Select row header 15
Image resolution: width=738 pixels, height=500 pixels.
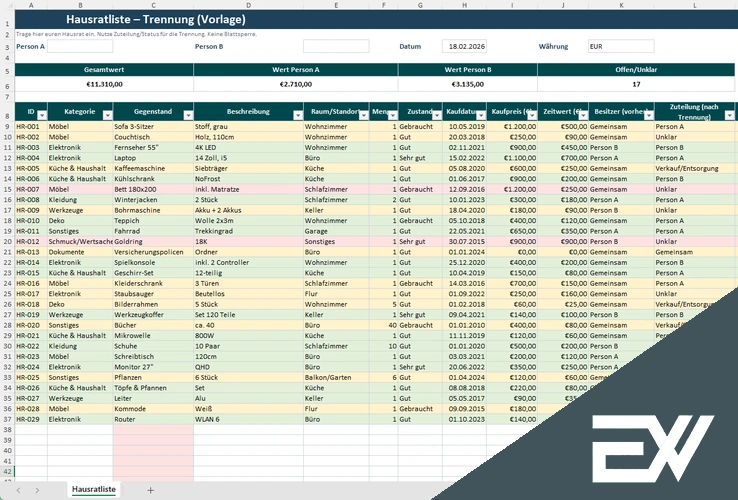(7, 189)
